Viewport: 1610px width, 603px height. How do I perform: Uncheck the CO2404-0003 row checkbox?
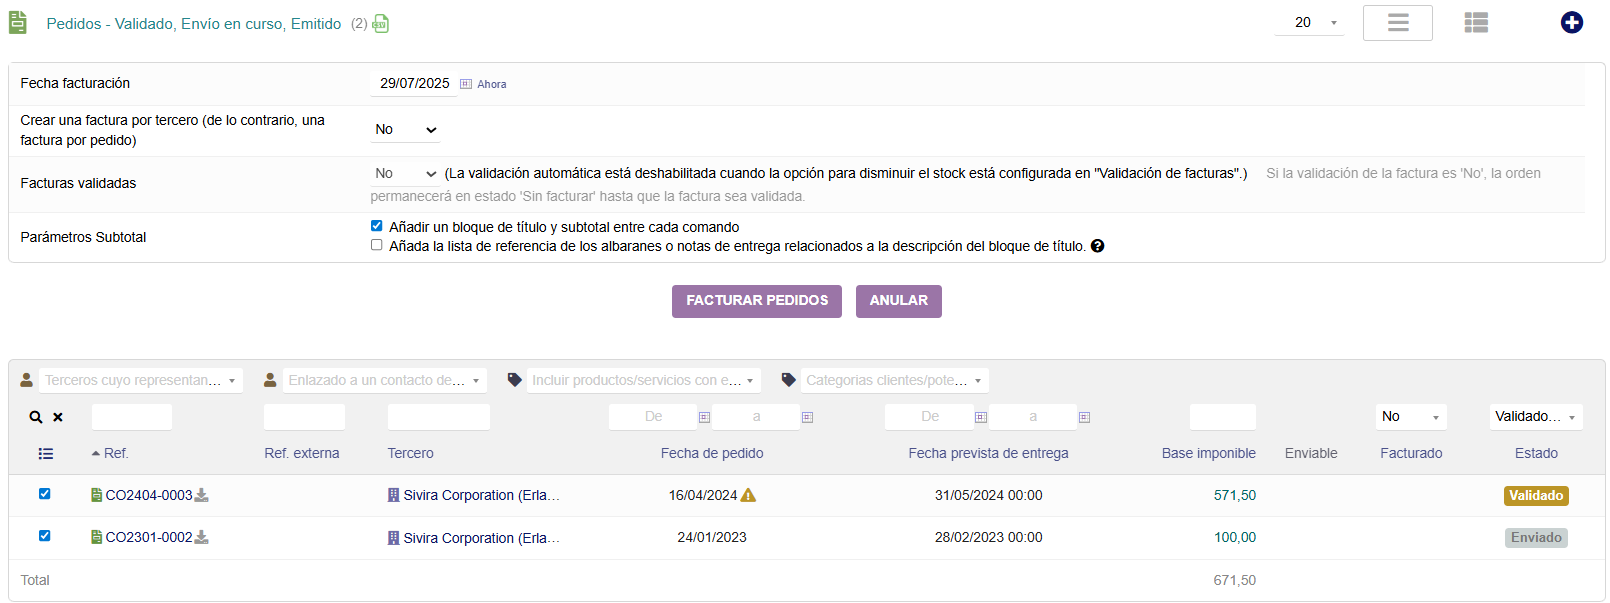click(44, 494)
